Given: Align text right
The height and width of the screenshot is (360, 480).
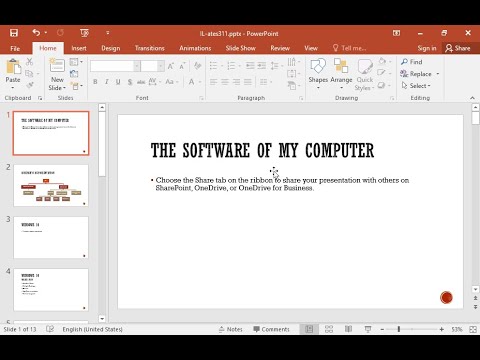Looking at the screenshot, I should (x=236, y=82).
